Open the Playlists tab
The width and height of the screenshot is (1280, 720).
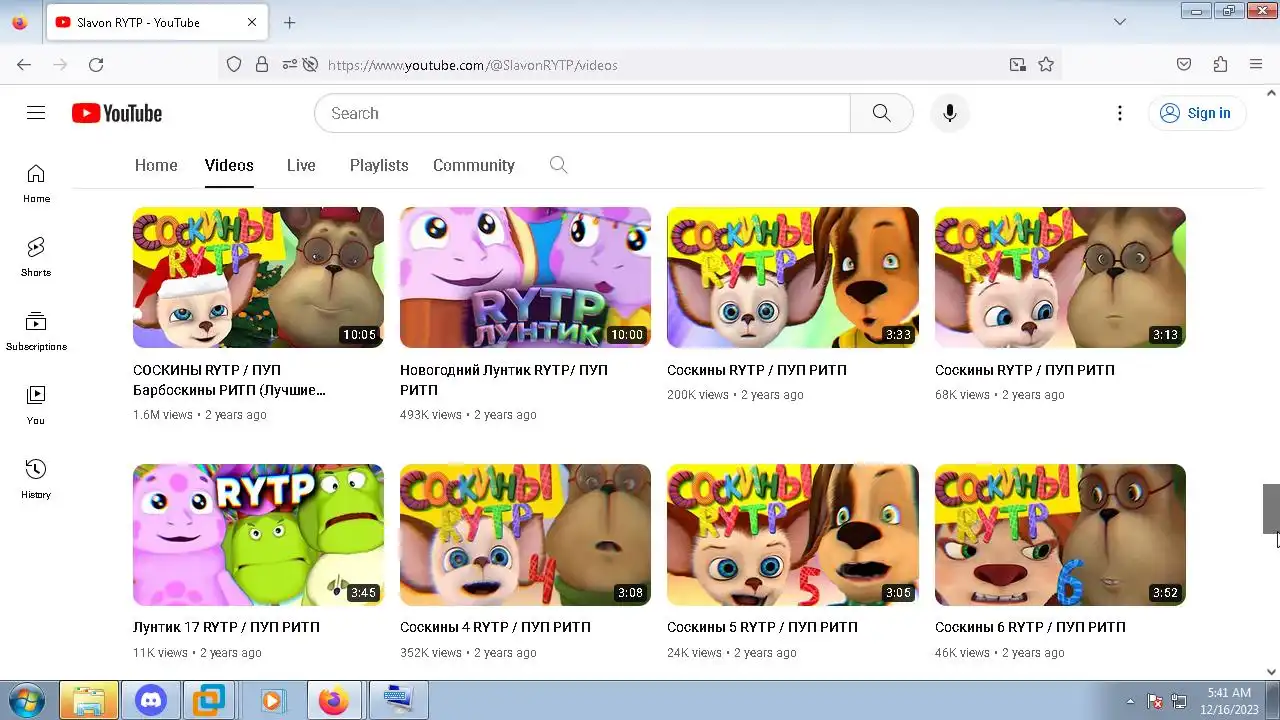pos(379,165)
